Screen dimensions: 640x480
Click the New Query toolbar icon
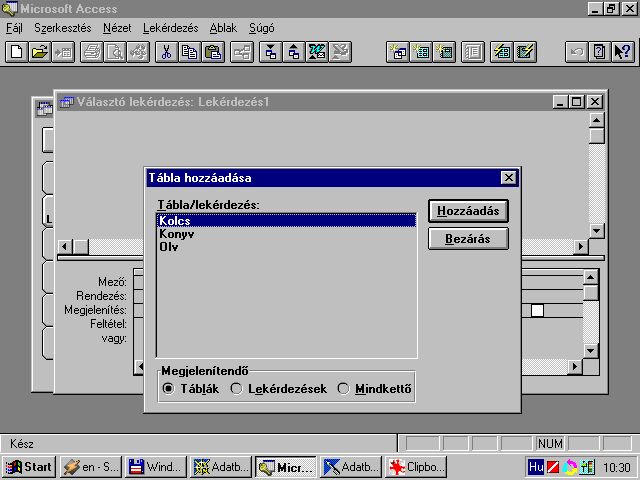[x=398, y=52]
